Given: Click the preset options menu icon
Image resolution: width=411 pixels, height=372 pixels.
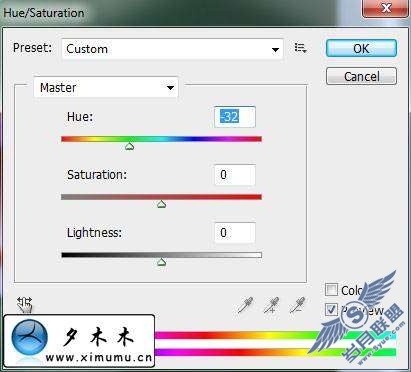Looking at the screenshot, I should [300, 48].
